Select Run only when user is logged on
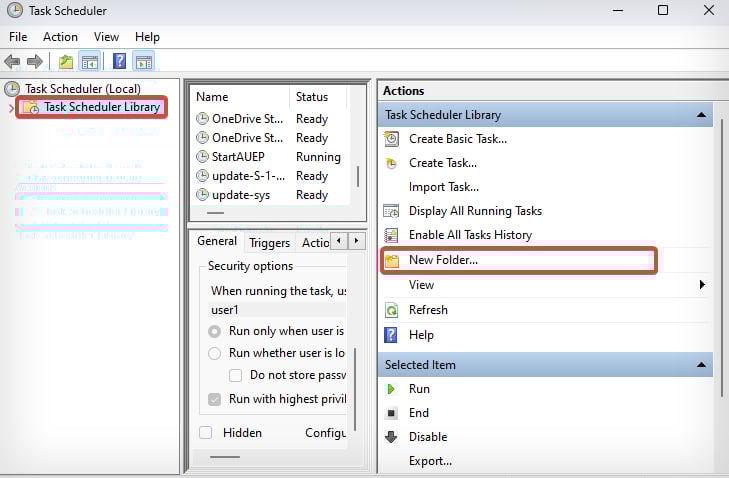The height and width of the screenshot is (478, 729). (x=214, y=332)
